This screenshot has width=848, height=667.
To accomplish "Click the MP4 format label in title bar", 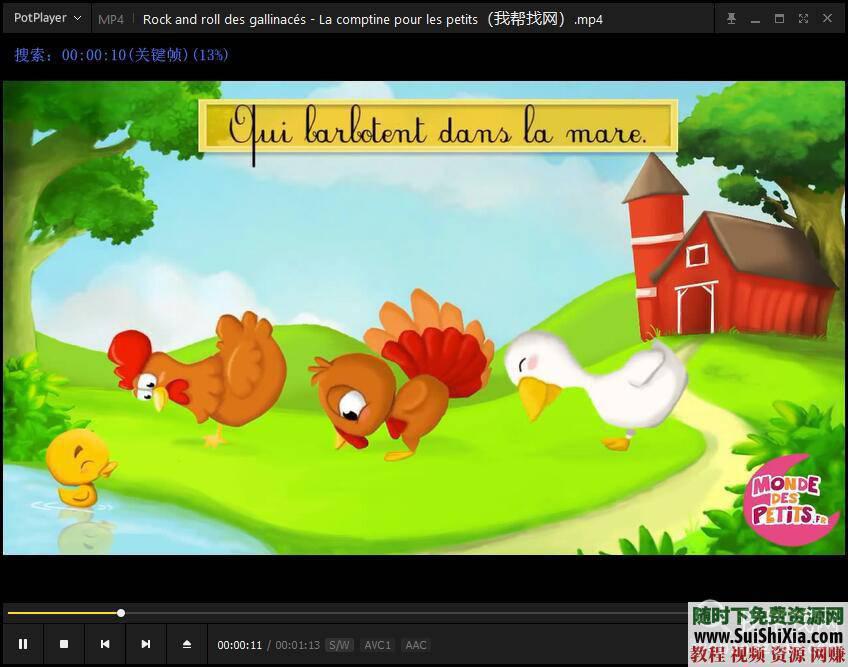I will [x=111, y=19].
